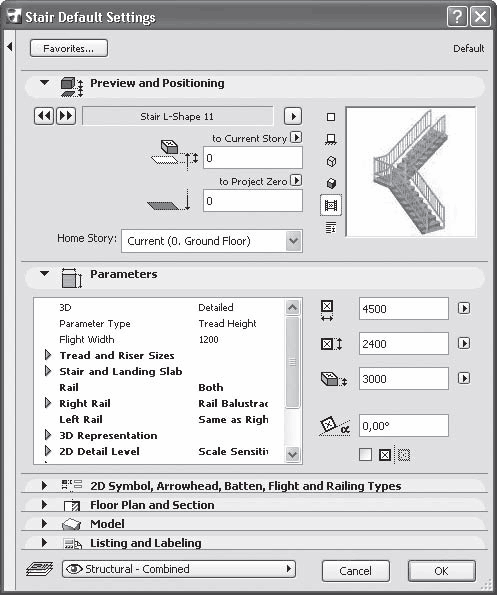
Task: Select 3D hidden line preview icon
Action: pos(331,161)
